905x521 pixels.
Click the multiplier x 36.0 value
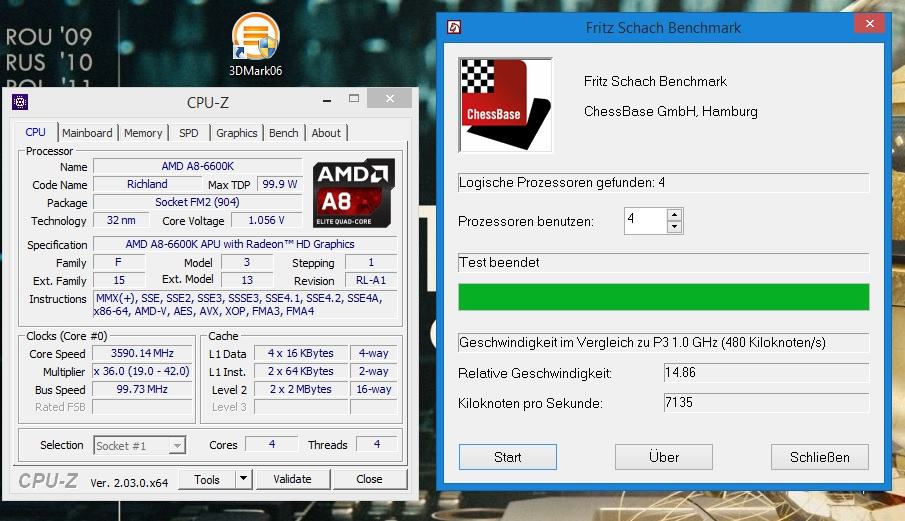(x=142, y=371)
